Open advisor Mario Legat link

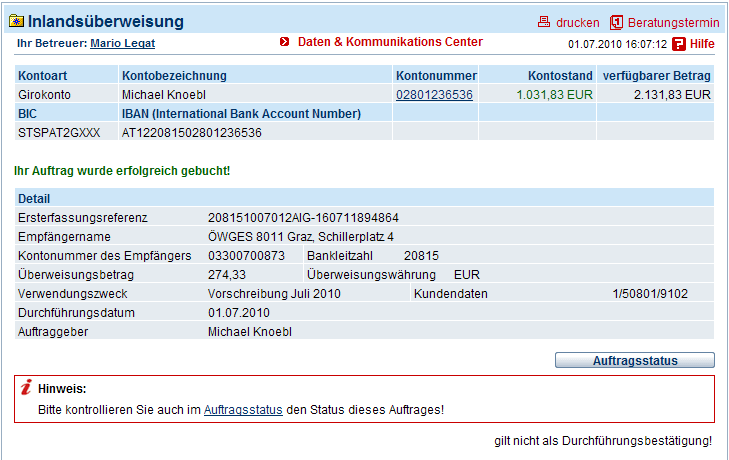(122, 43)
